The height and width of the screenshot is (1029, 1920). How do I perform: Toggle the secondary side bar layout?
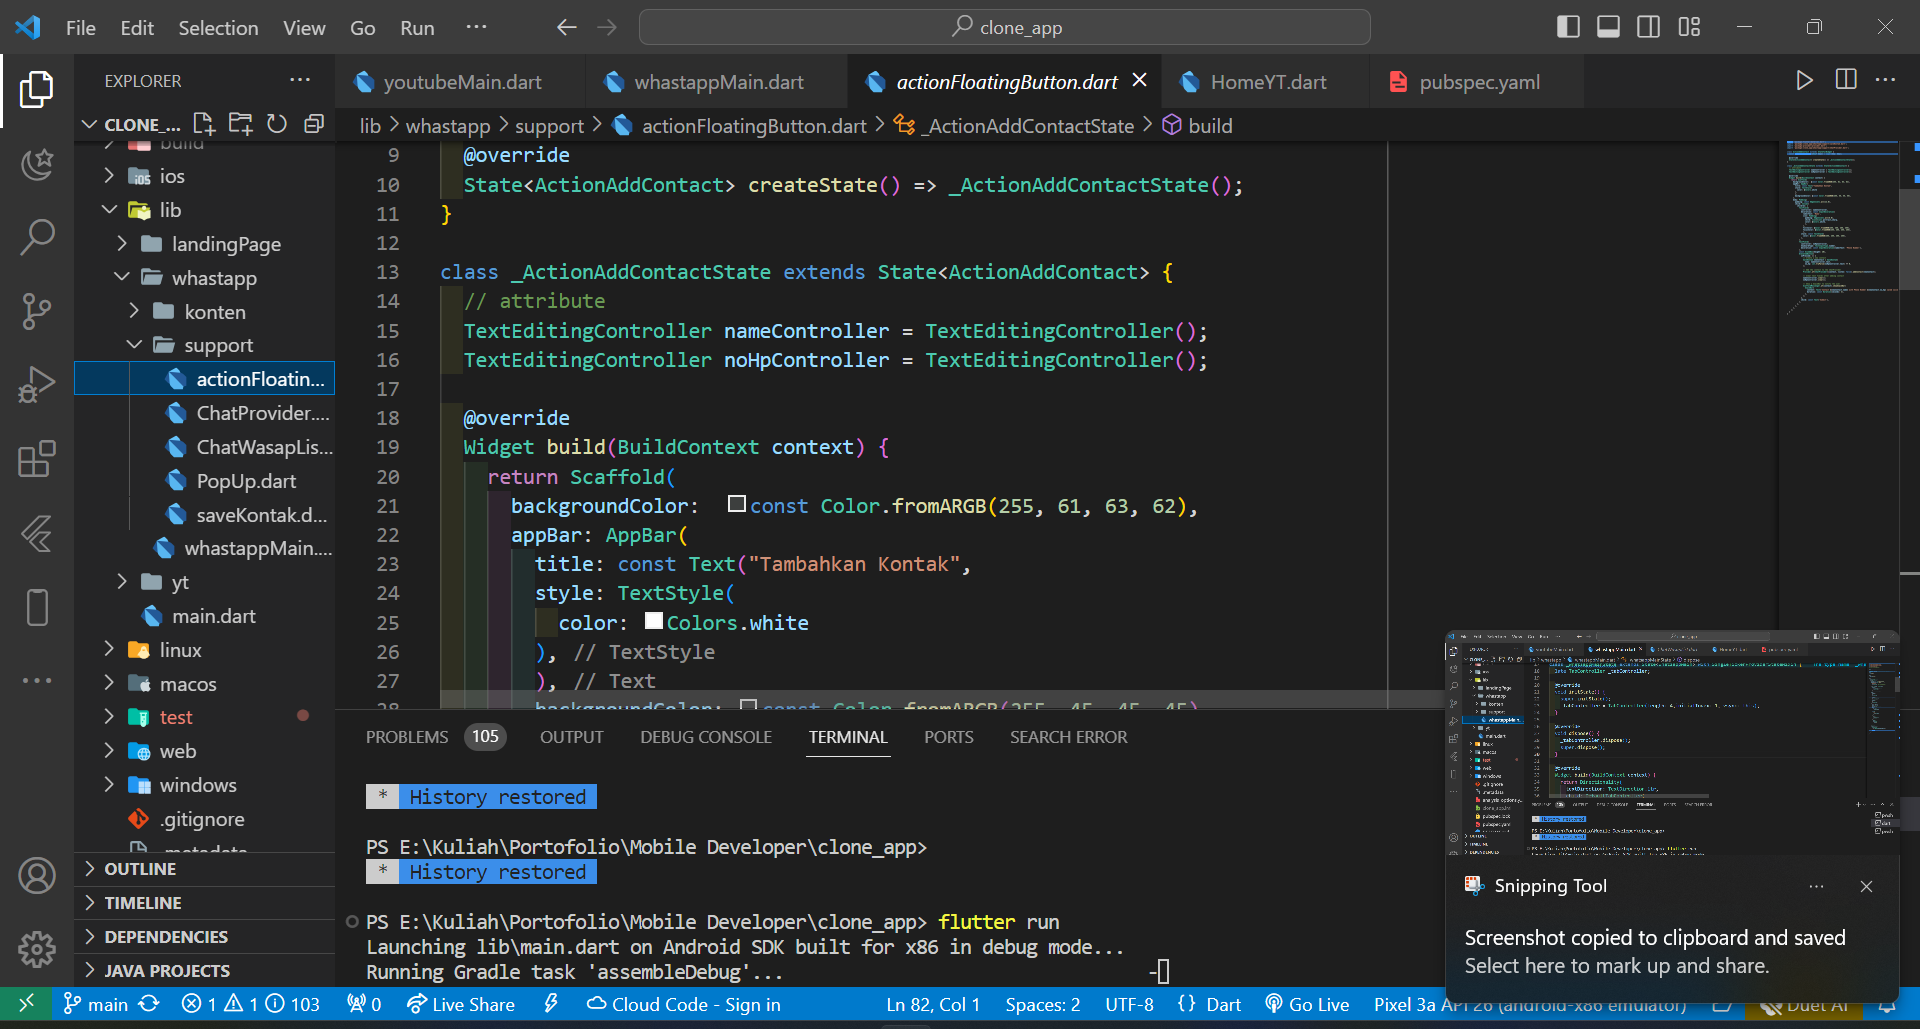(x=1648, y=27)
